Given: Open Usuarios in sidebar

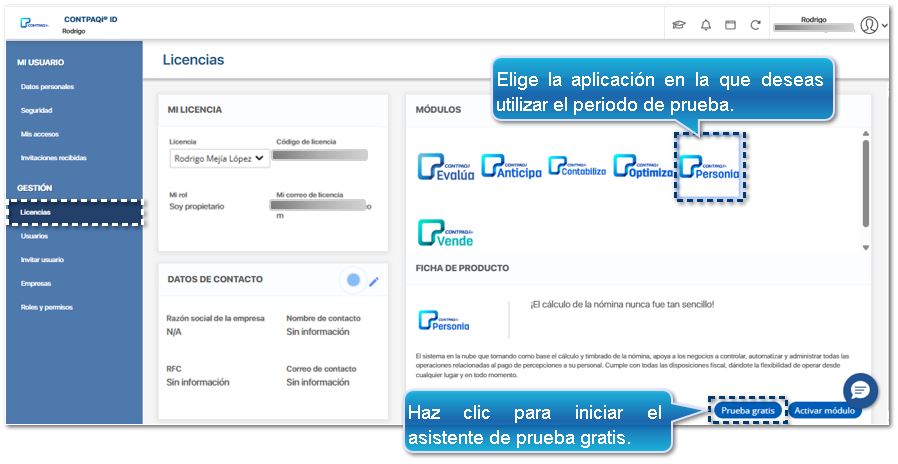Looking at the screenshot, I should pos(34,236).
